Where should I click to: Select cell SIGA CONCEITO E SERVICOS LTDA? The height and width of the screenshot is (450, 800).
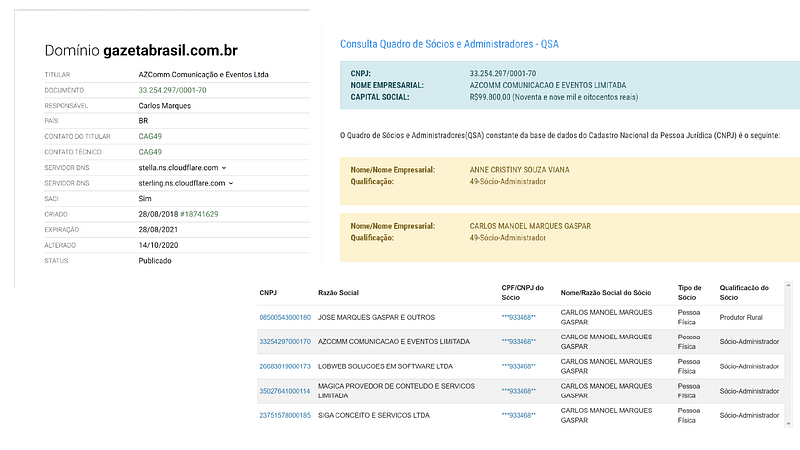(373, 415)
